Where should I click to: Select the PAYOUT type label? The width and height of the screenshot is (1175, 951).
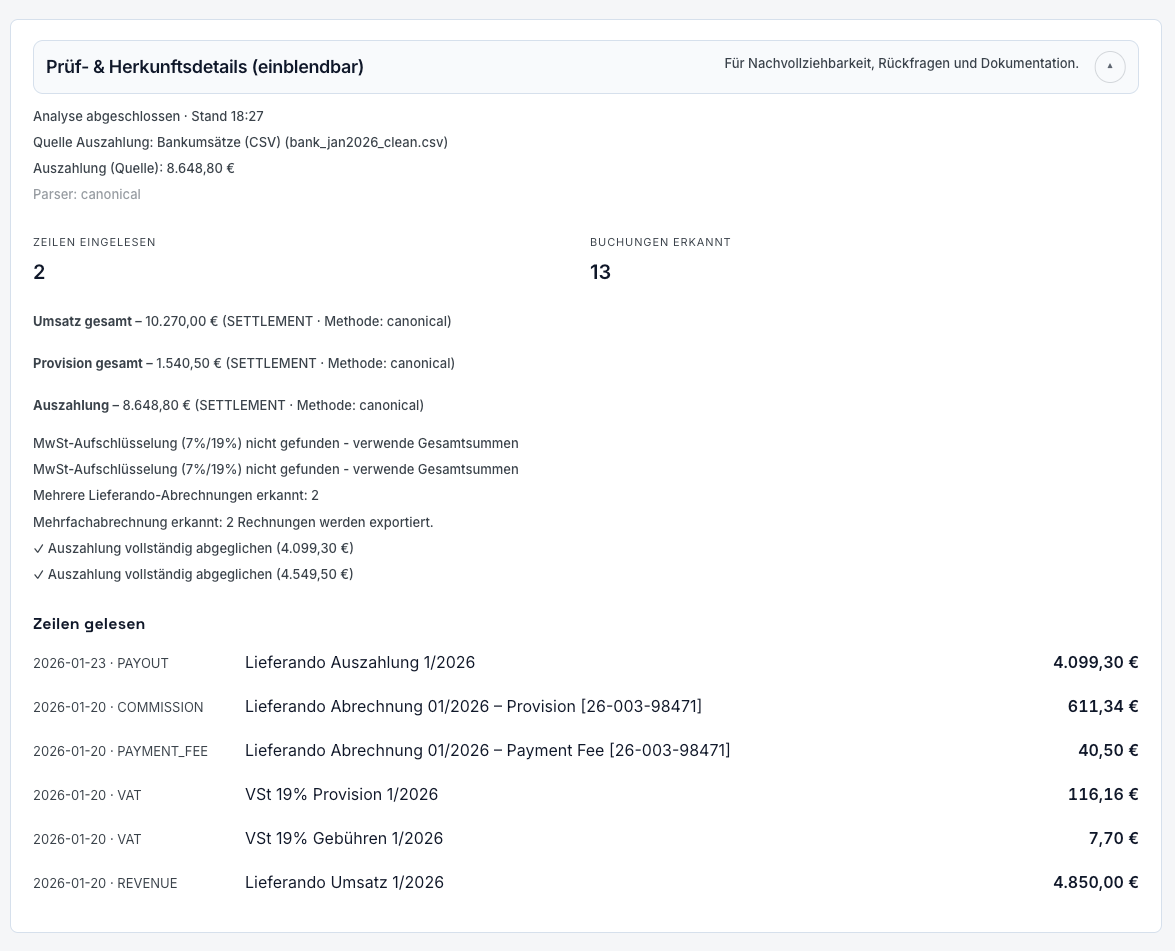[142, 663]
